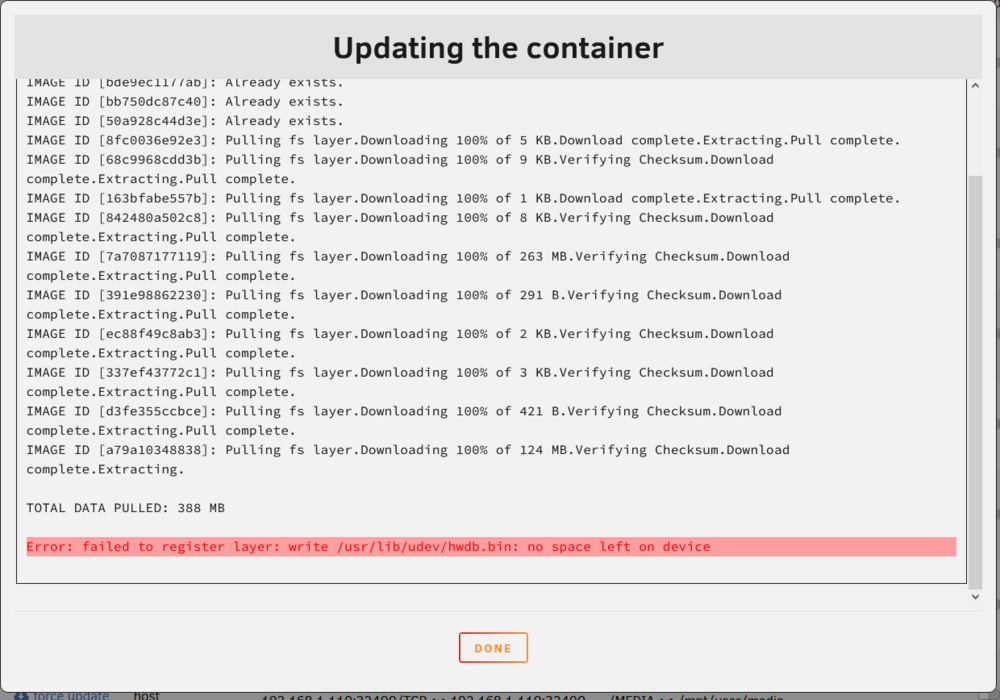Click the download icon beside force update
Viewport: 1000px width, 700px height.
21,696
